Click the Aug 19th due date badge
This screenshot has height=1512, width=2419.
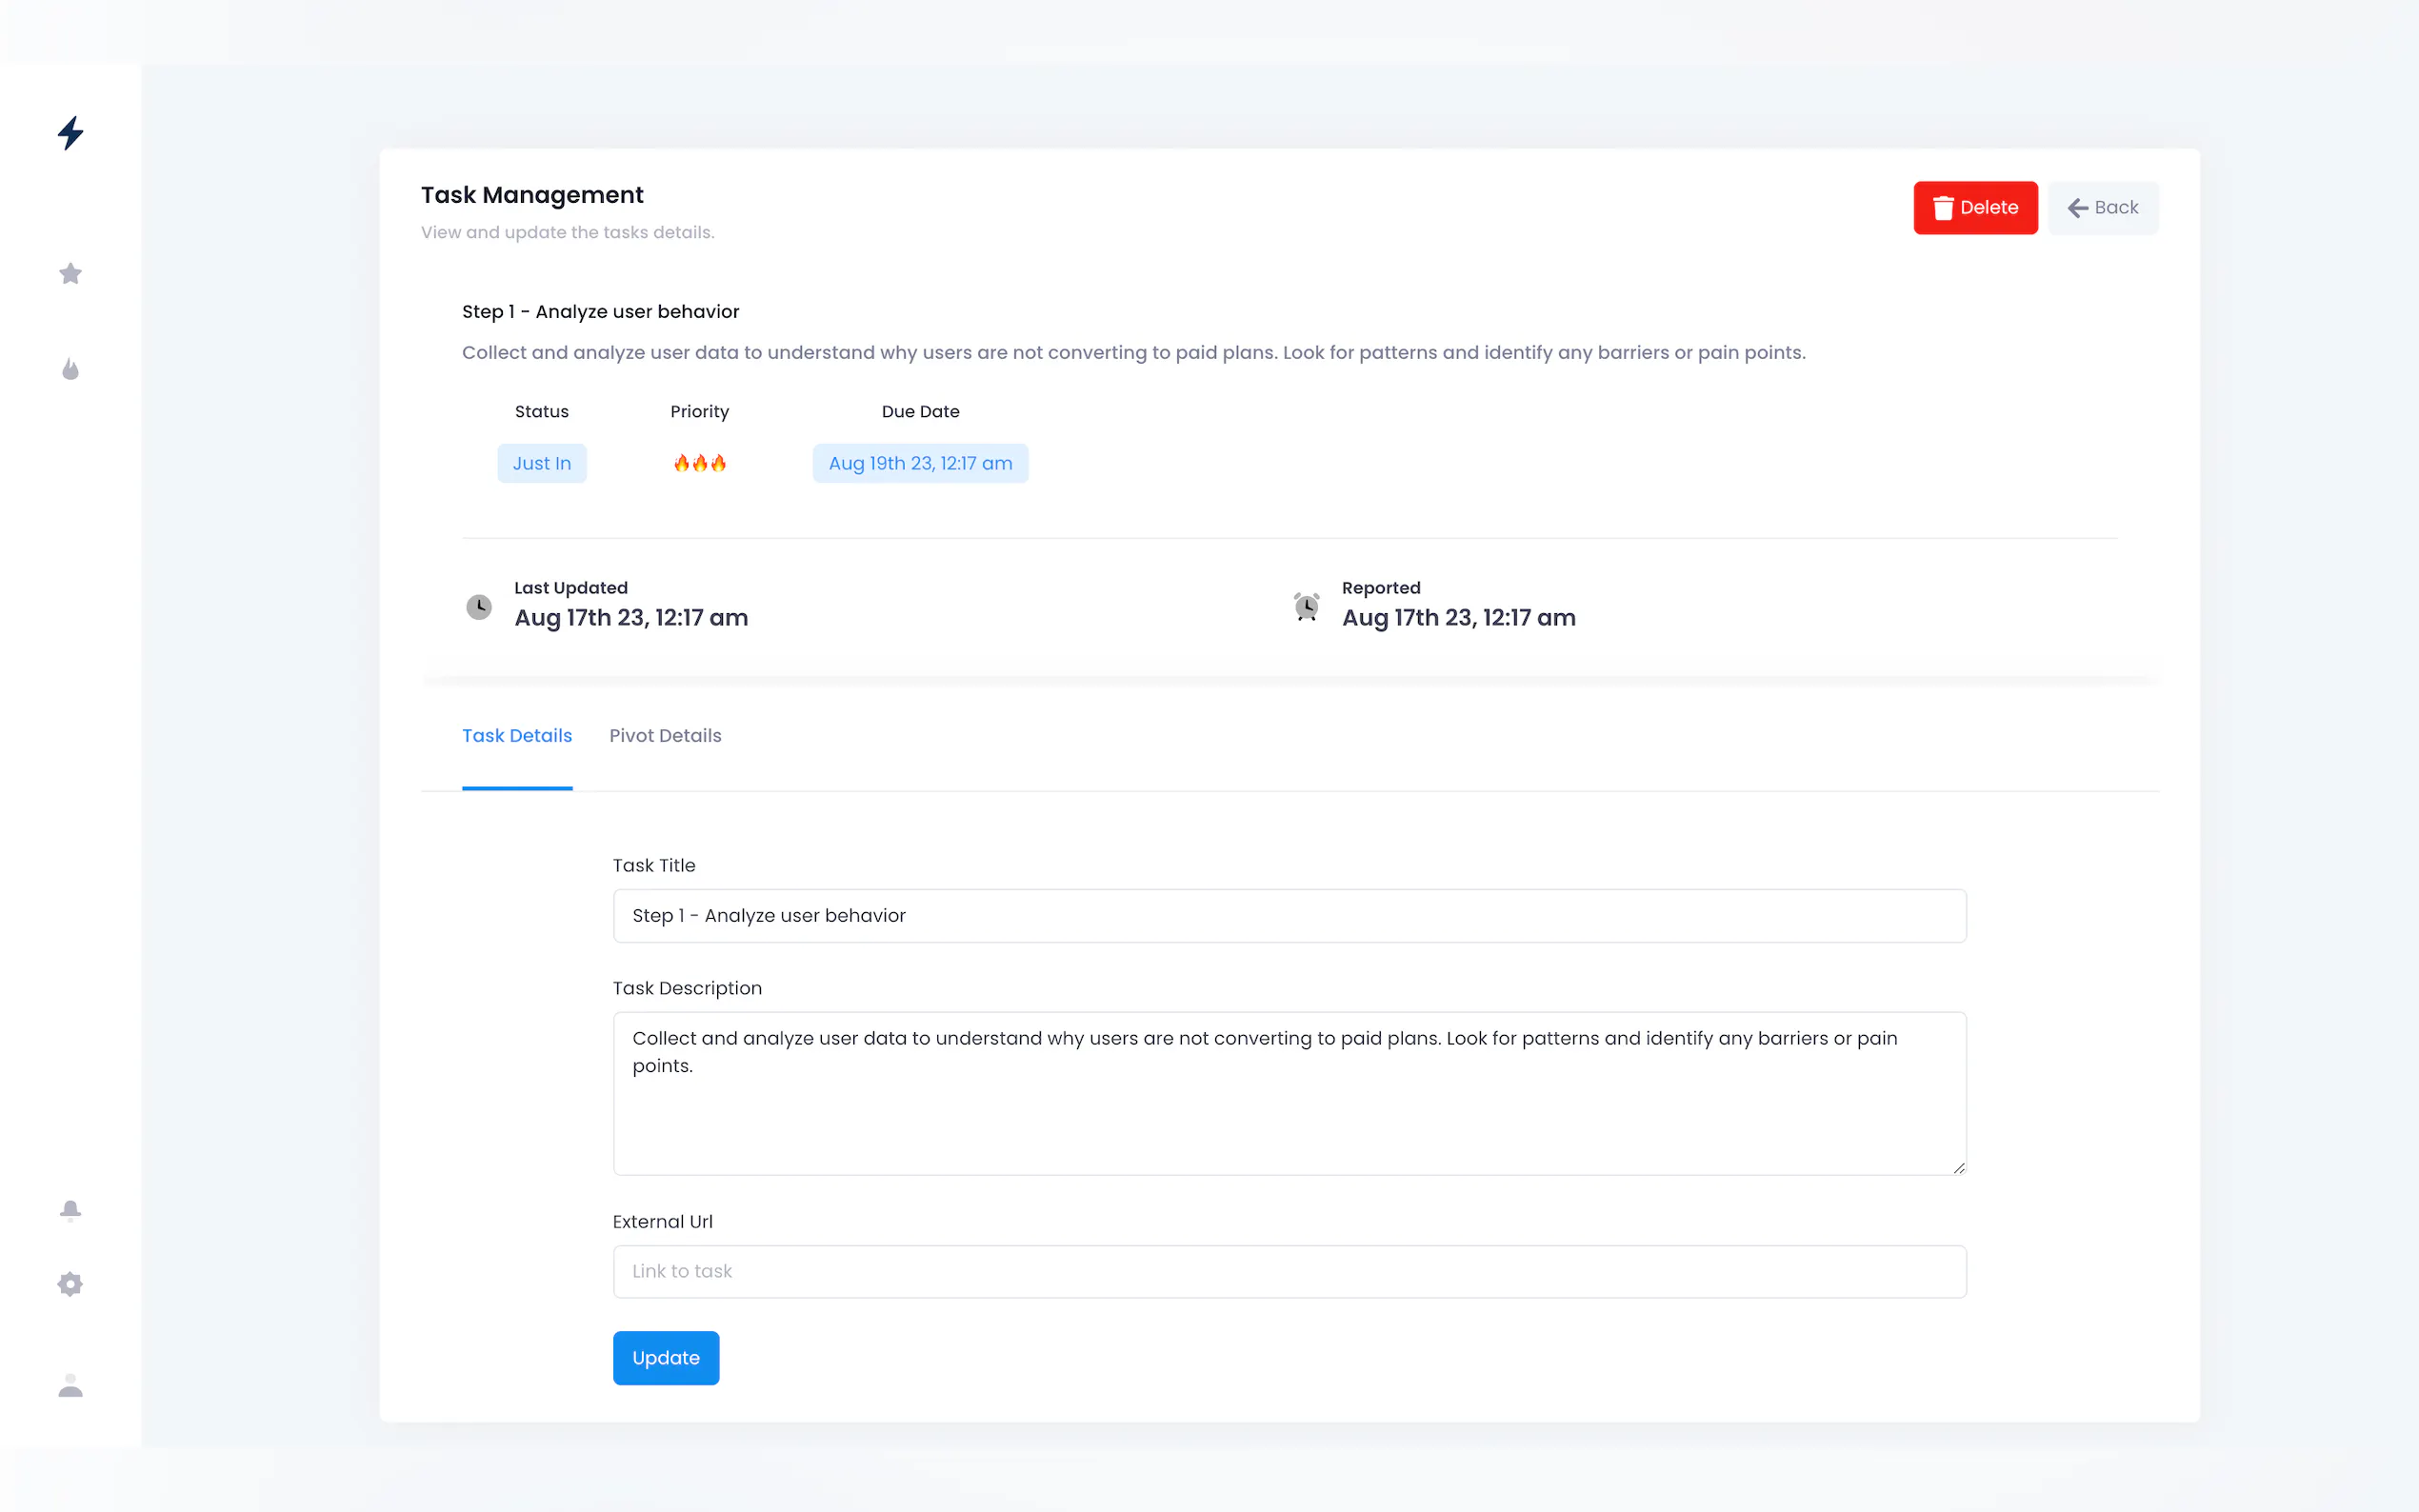click(920, 463)
